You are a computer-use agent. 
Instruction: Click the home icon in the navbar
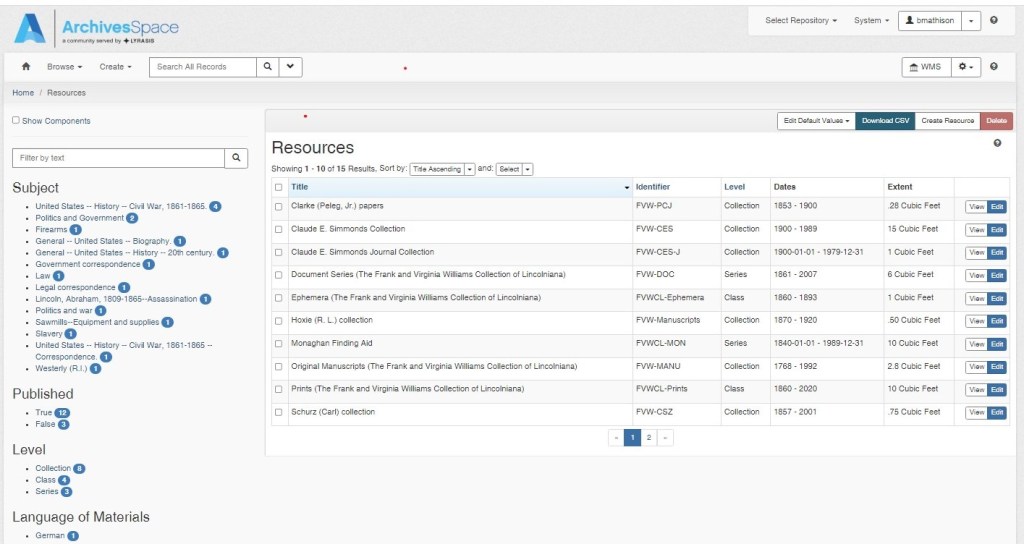26,67
